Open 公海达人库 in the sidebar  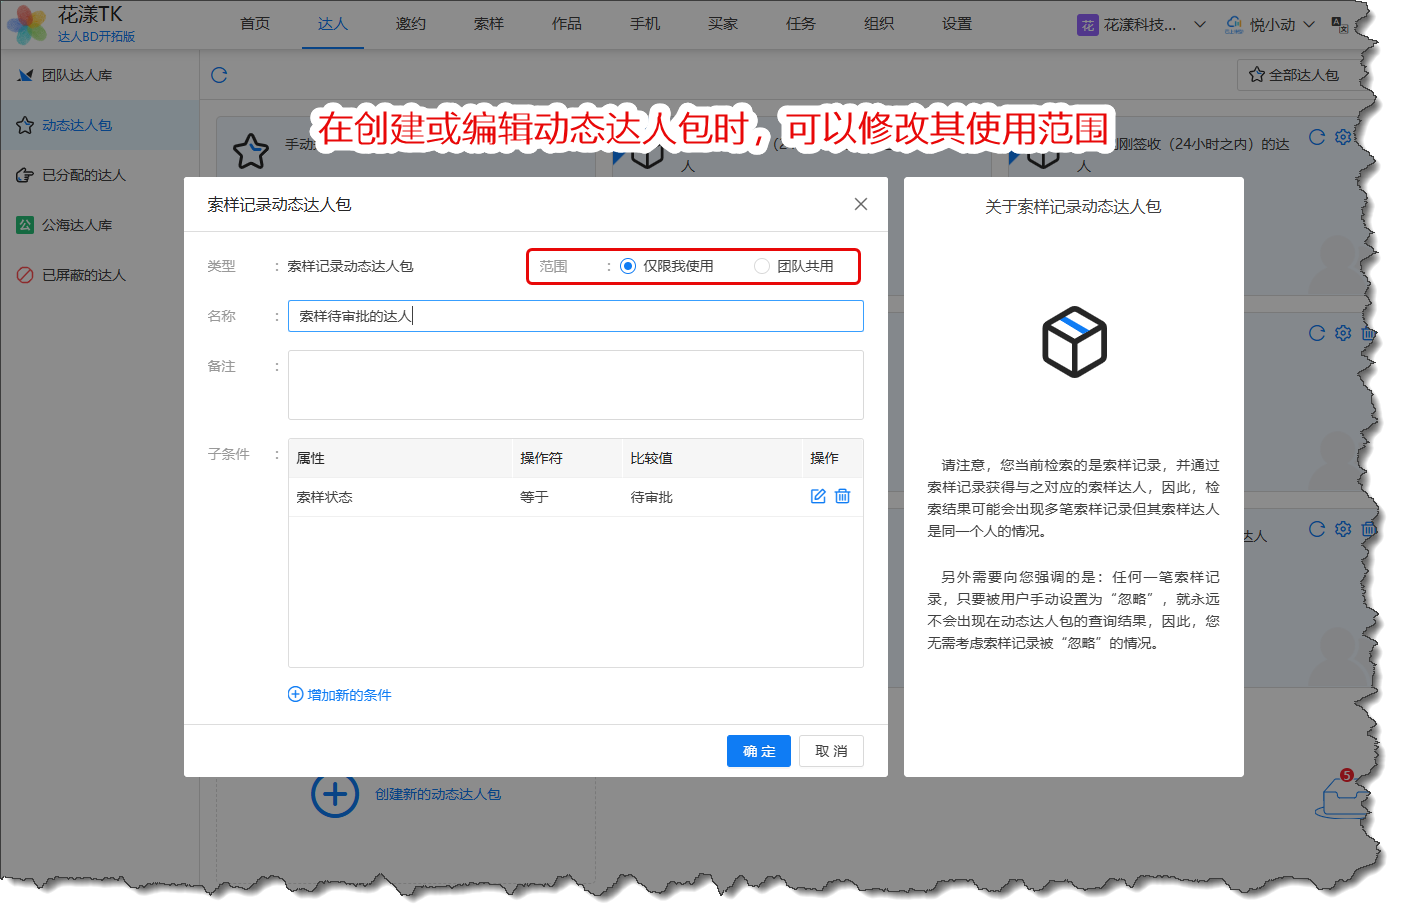click(x=77, y=225)
